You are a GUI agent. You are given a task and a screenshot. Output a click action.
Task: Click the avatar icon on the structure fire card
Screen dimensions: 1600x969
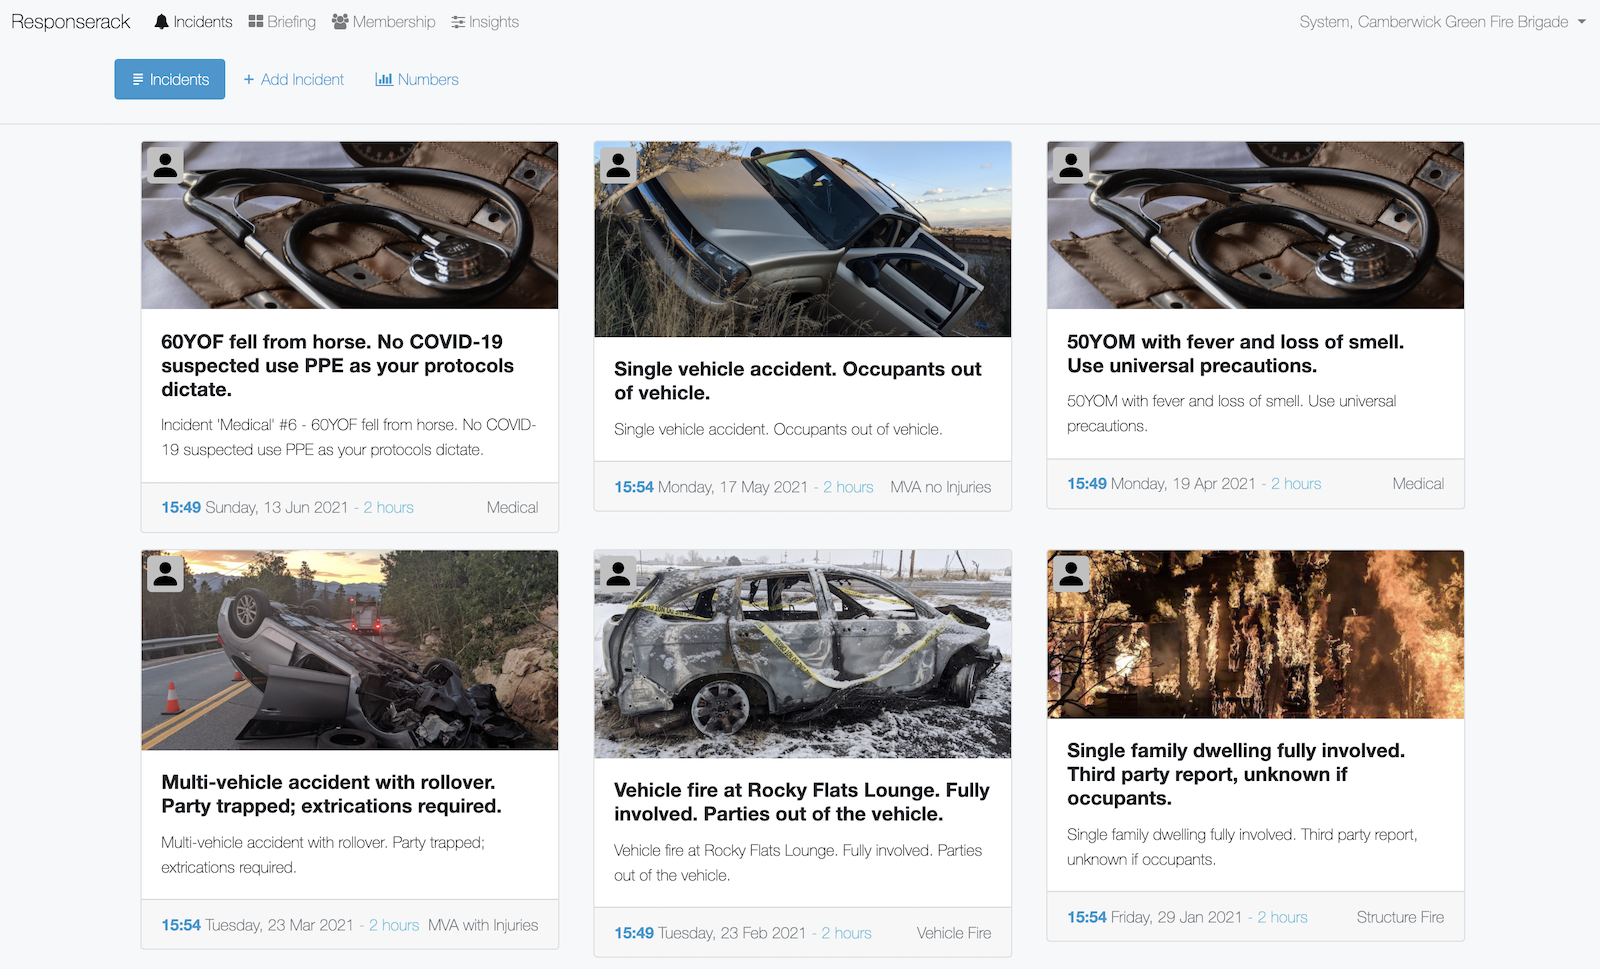point(1070,573)
